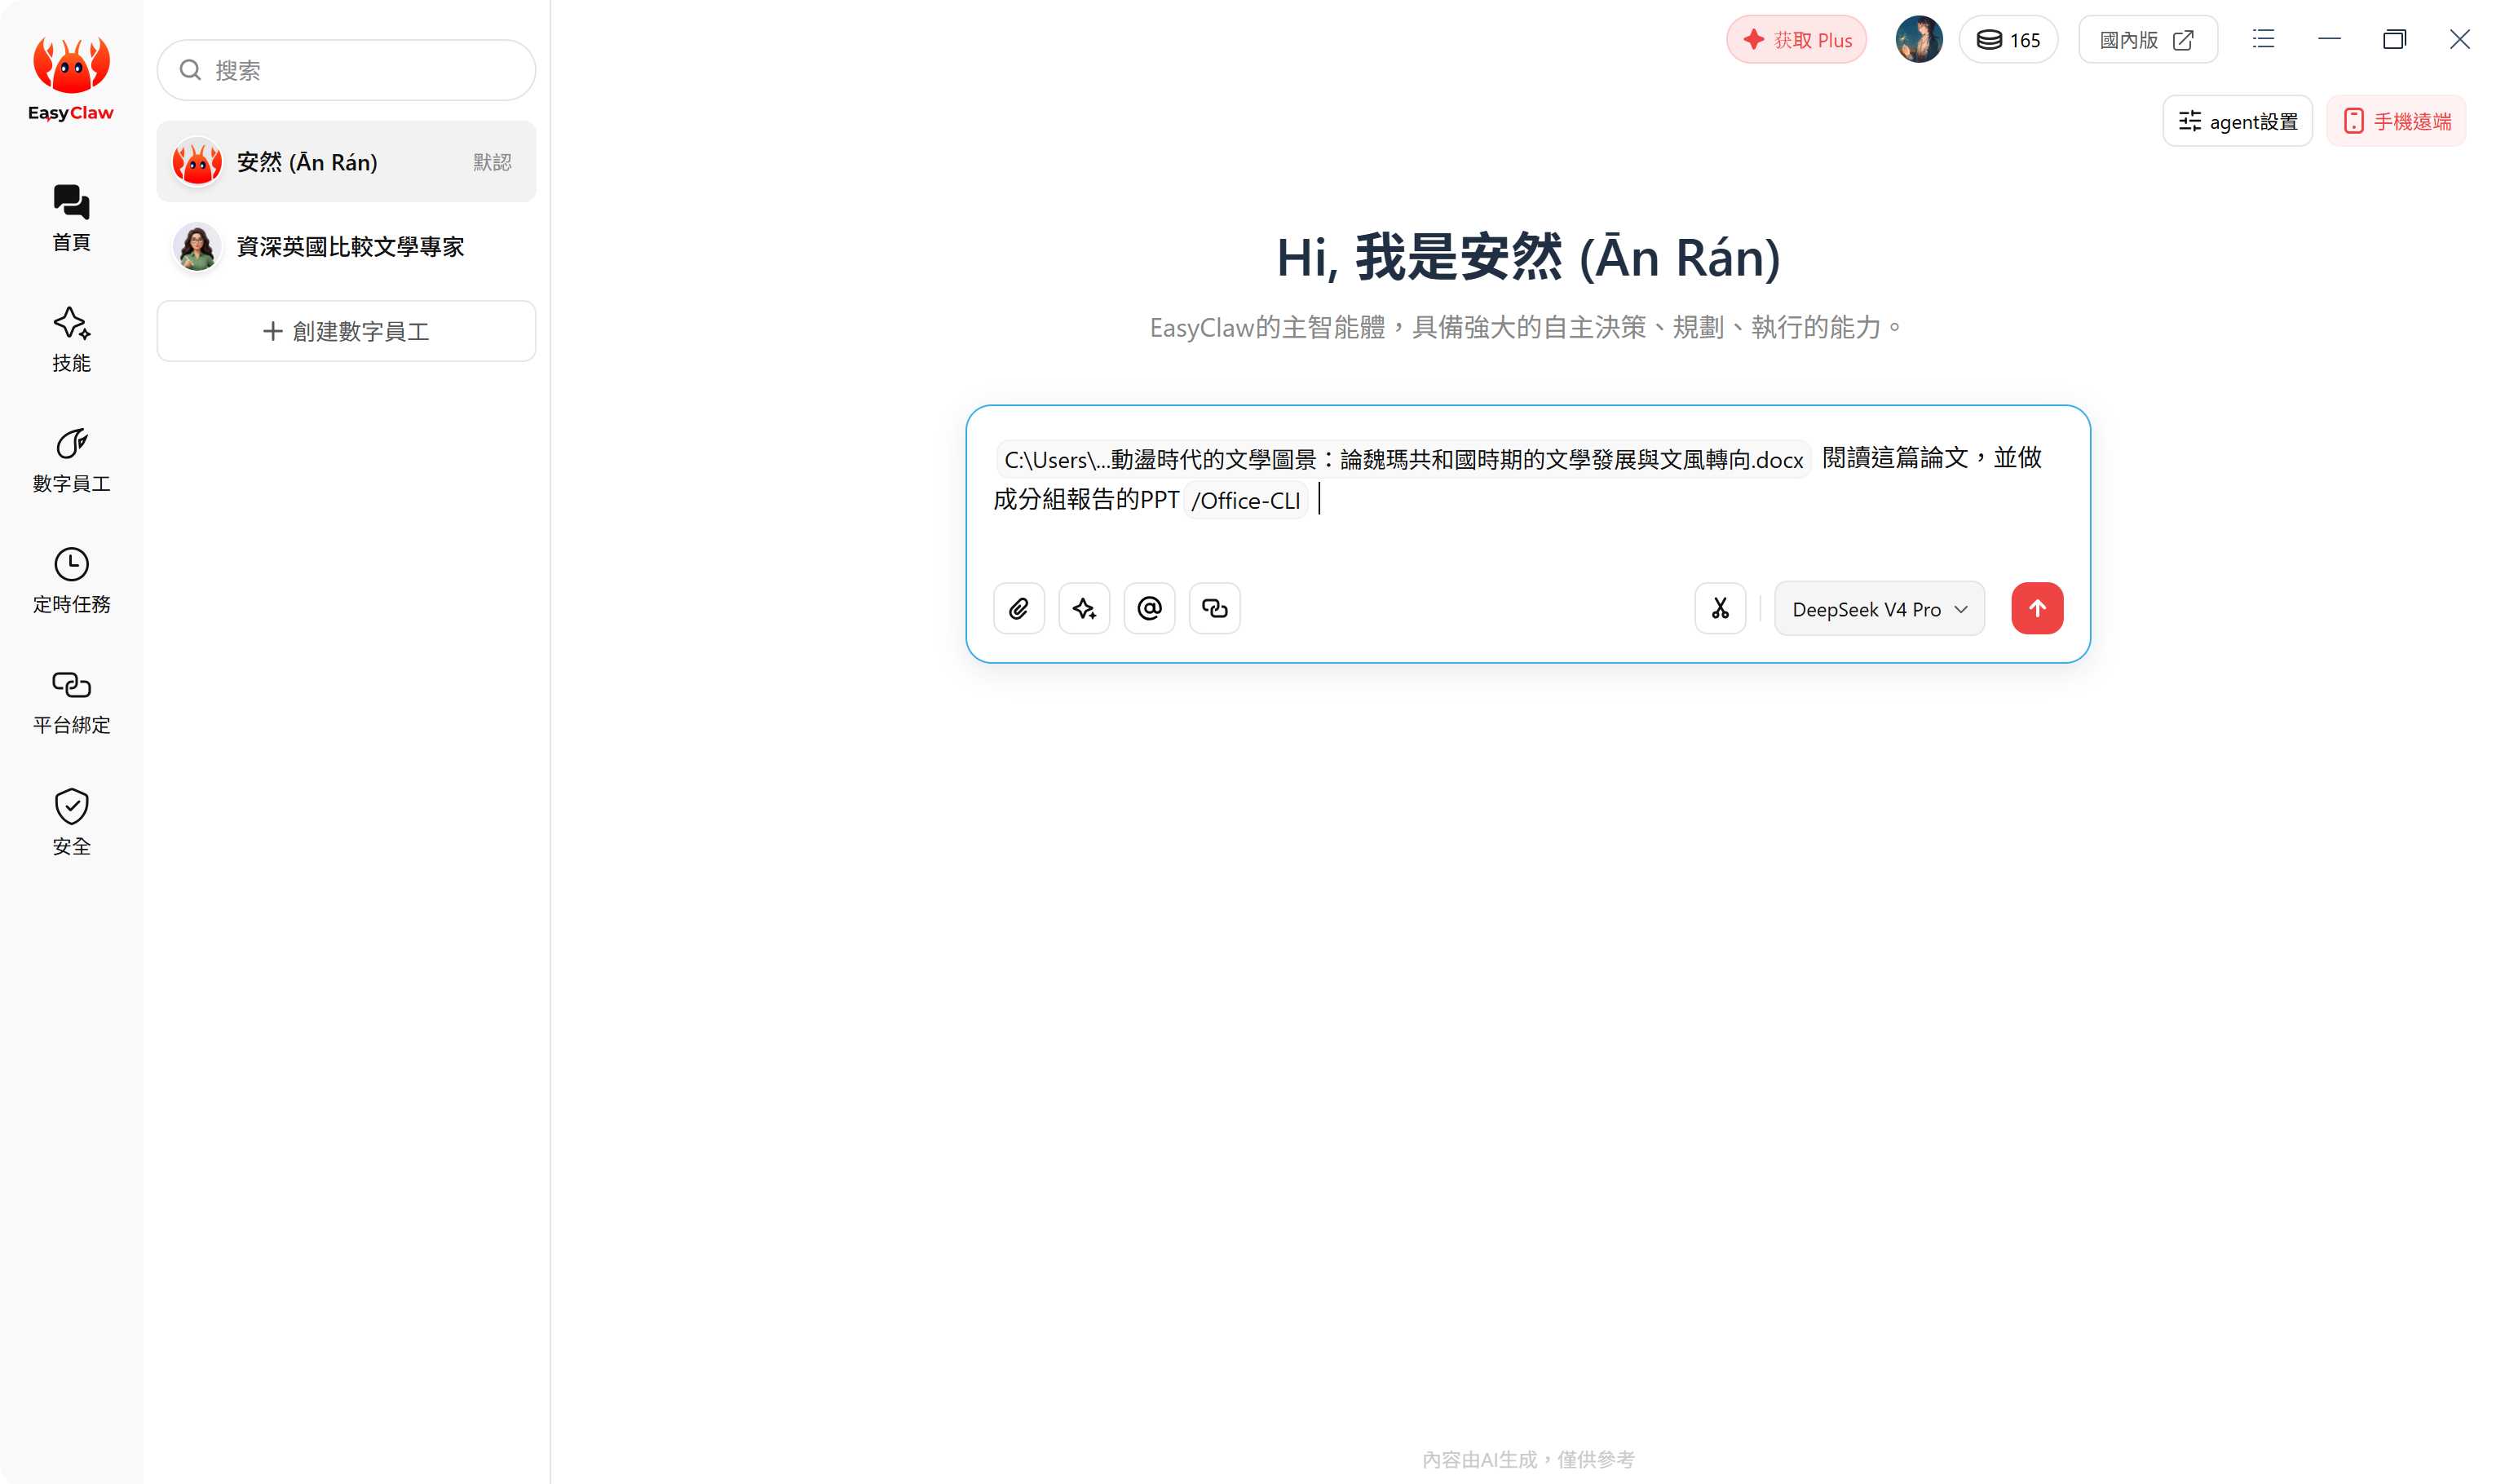Click the @ mention icon
Viewport: 2505px width, 1484px height.
[1149, 608]
